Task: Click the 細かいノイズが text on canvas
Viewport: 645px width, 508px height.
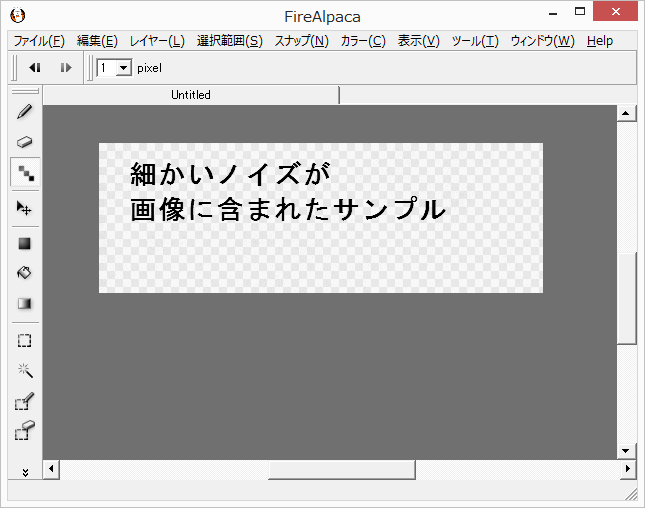Action: [x=230, y=174]
